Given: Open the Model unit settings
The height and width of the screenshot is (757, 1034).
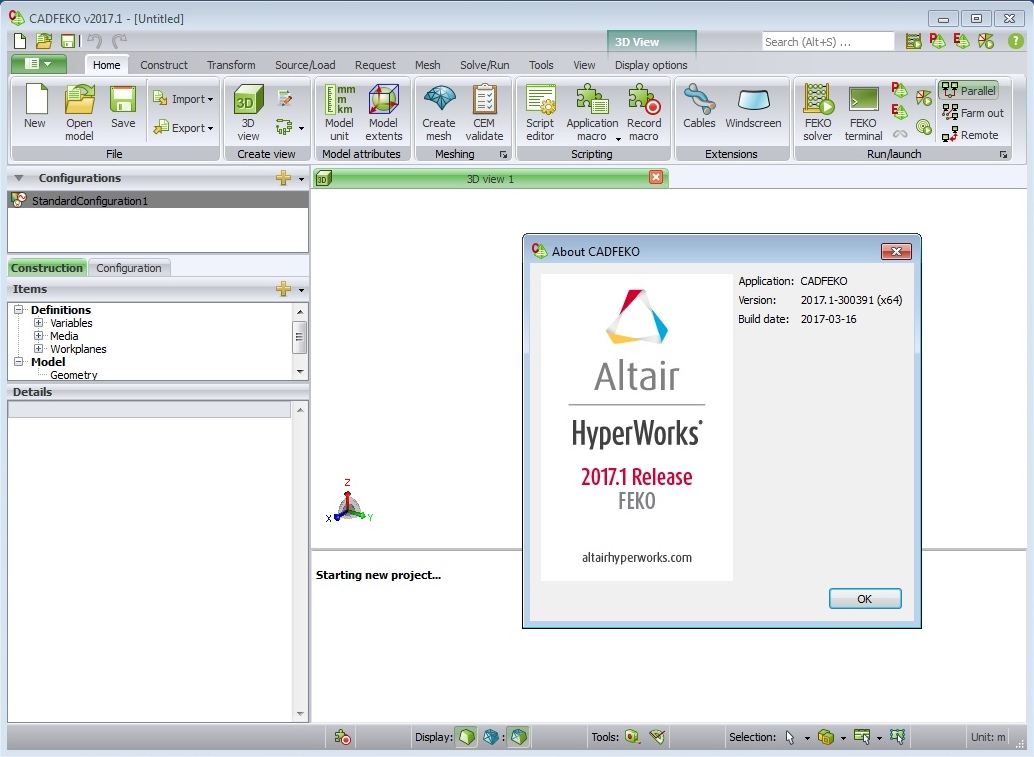Looking at the screenshot, I should pyautogui.click(x=339, y=112).
